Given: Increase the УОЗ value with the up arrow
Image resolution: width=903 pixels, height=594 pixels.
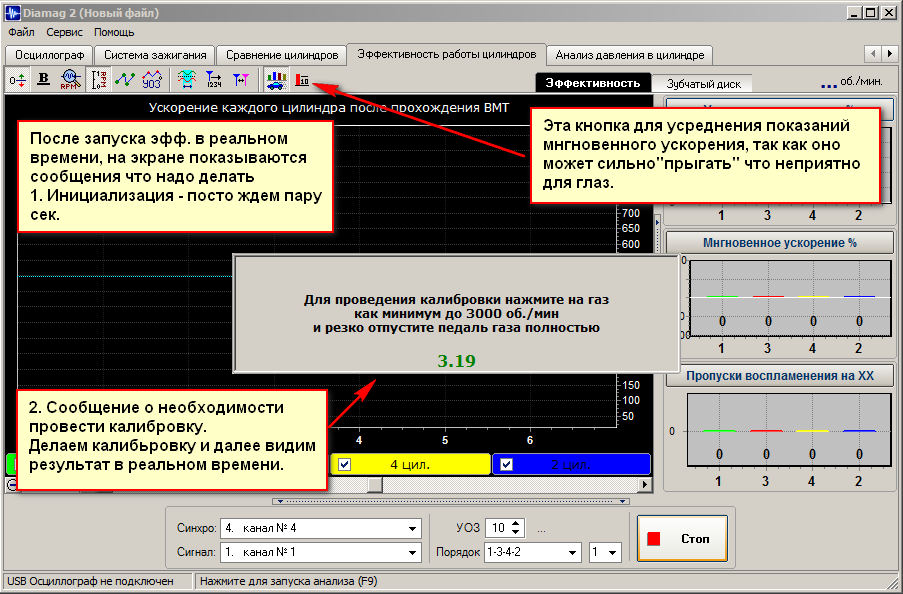Looking at the screenshot, I should tap(515, 523).
